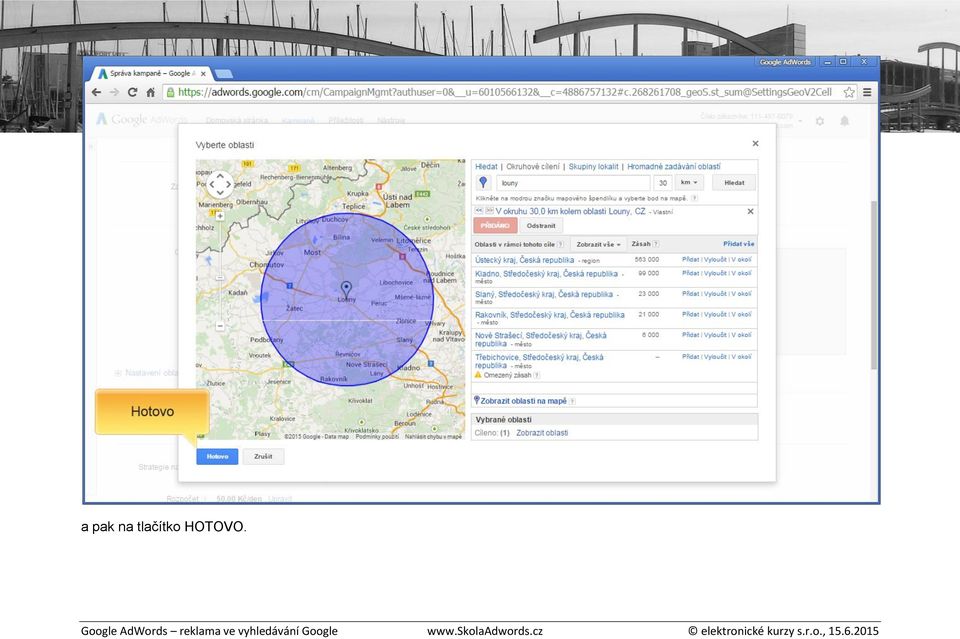Click Přidat for Rakovník row
960x639 pixels.
pos(691,314)
